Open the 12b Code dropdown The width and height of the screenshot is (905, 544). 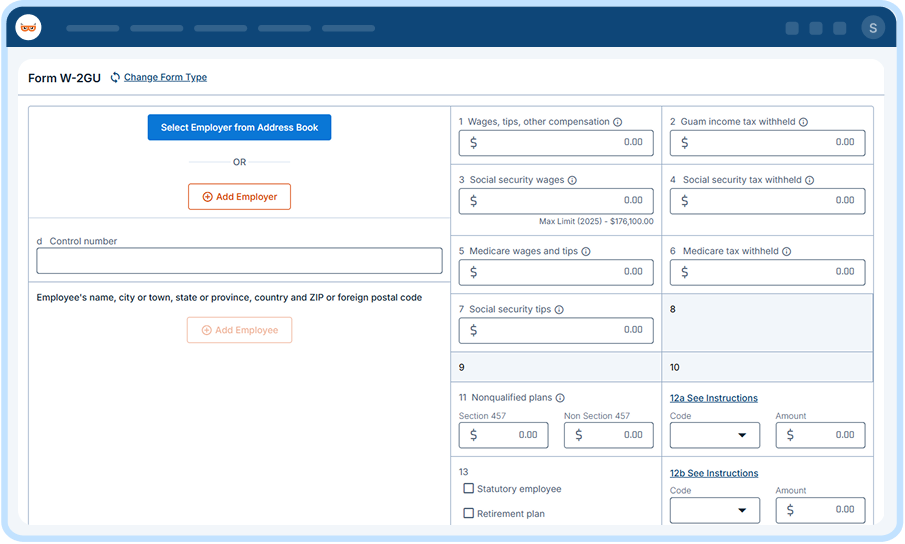pyautogui.click(x=715, y=511)
